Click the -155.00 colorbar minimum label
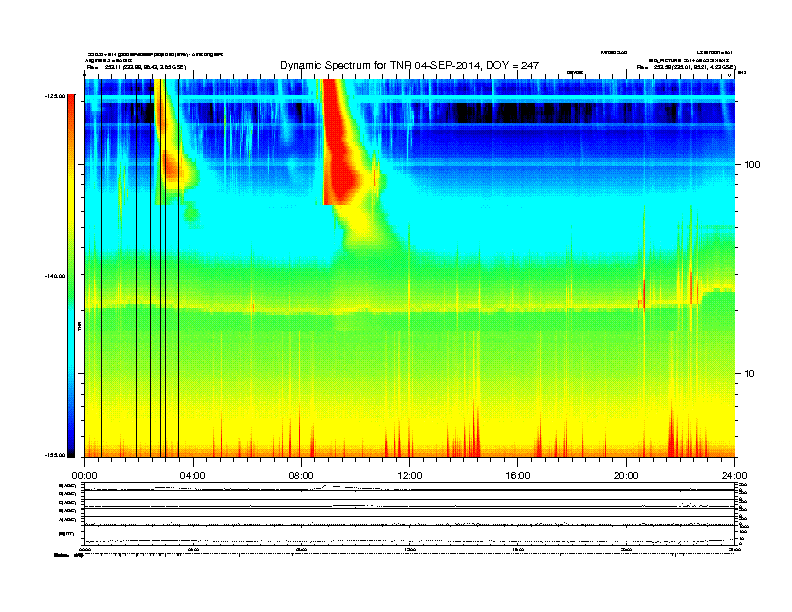The width and height of the screenshot is (792, 612). [55, 455]
